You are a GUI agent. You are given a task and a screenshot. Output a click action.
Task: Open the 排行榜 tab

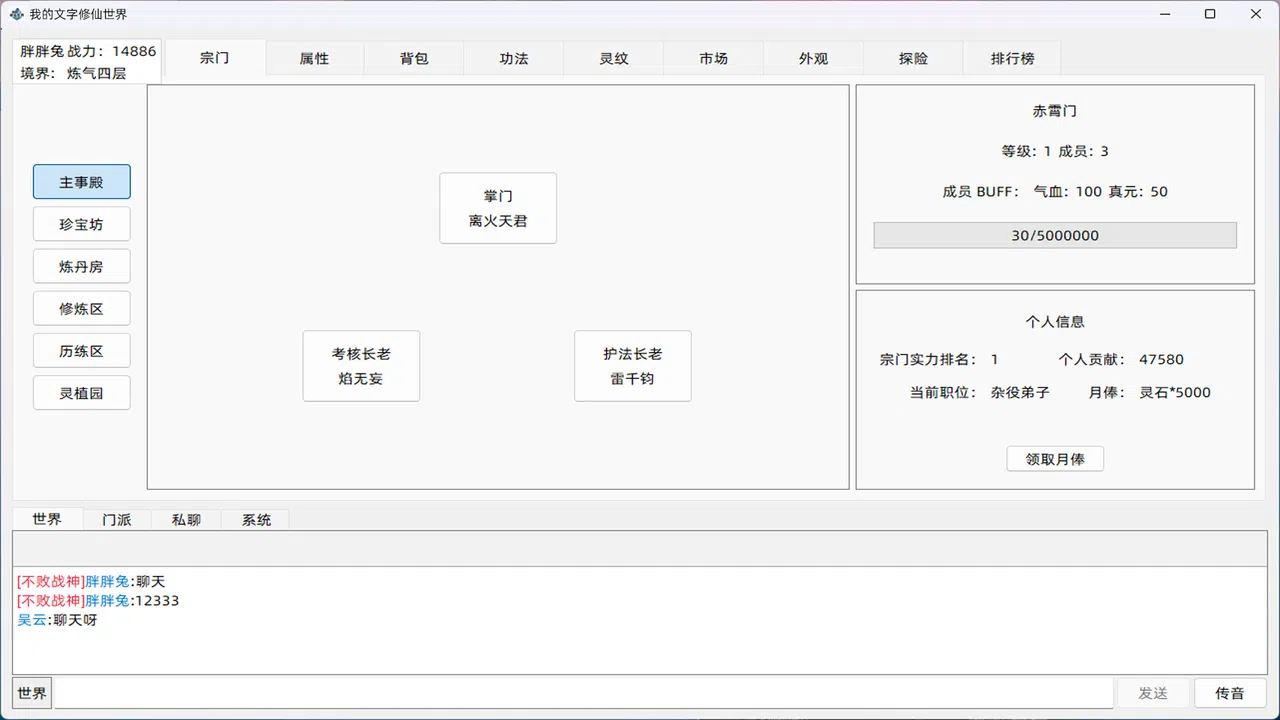tap(1013, 59)
